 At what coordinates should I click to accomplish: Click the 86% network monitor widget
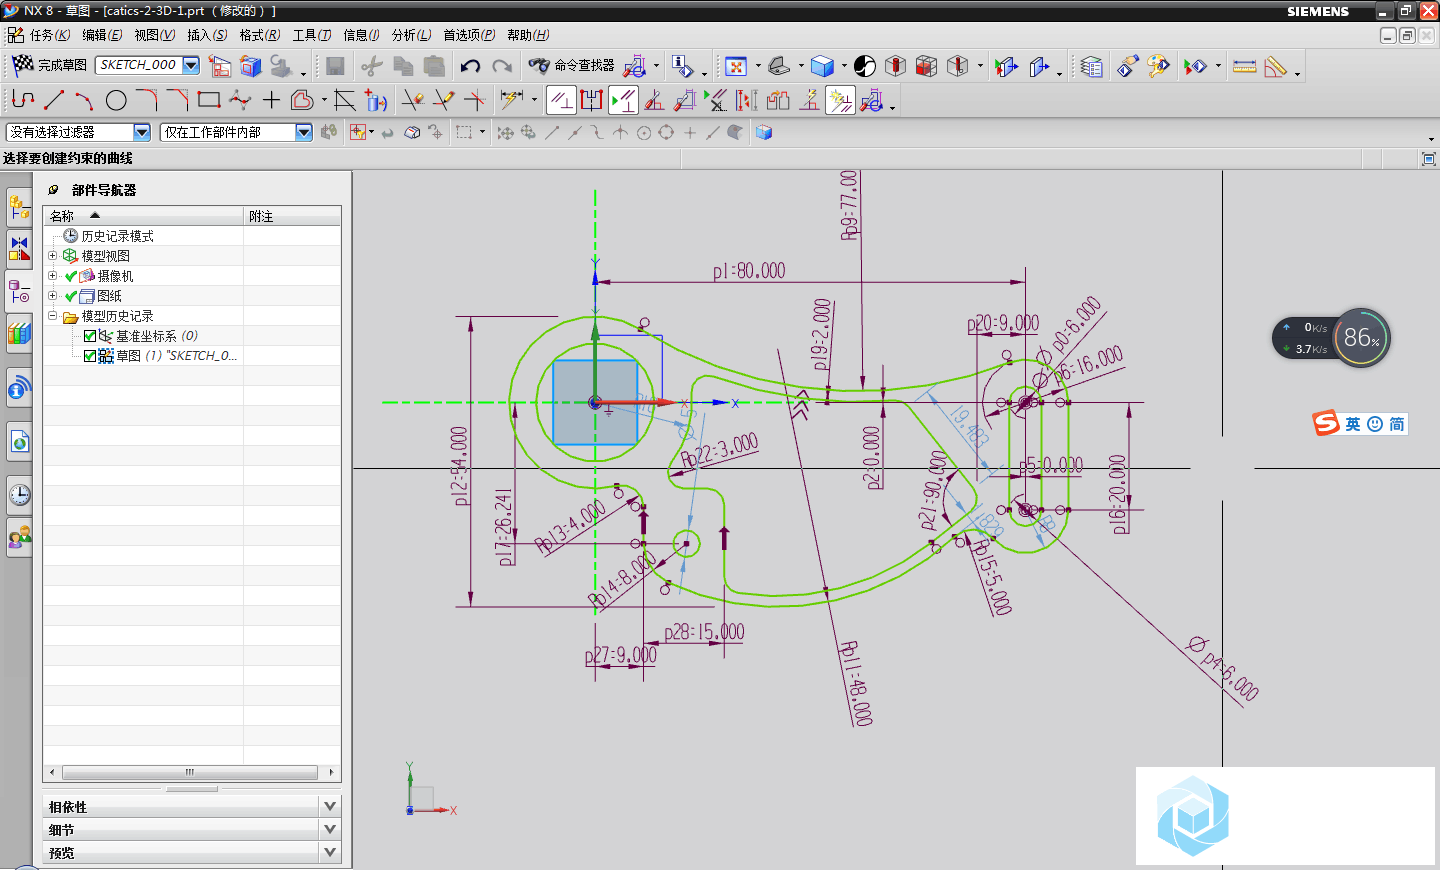tap(1361, 337)
